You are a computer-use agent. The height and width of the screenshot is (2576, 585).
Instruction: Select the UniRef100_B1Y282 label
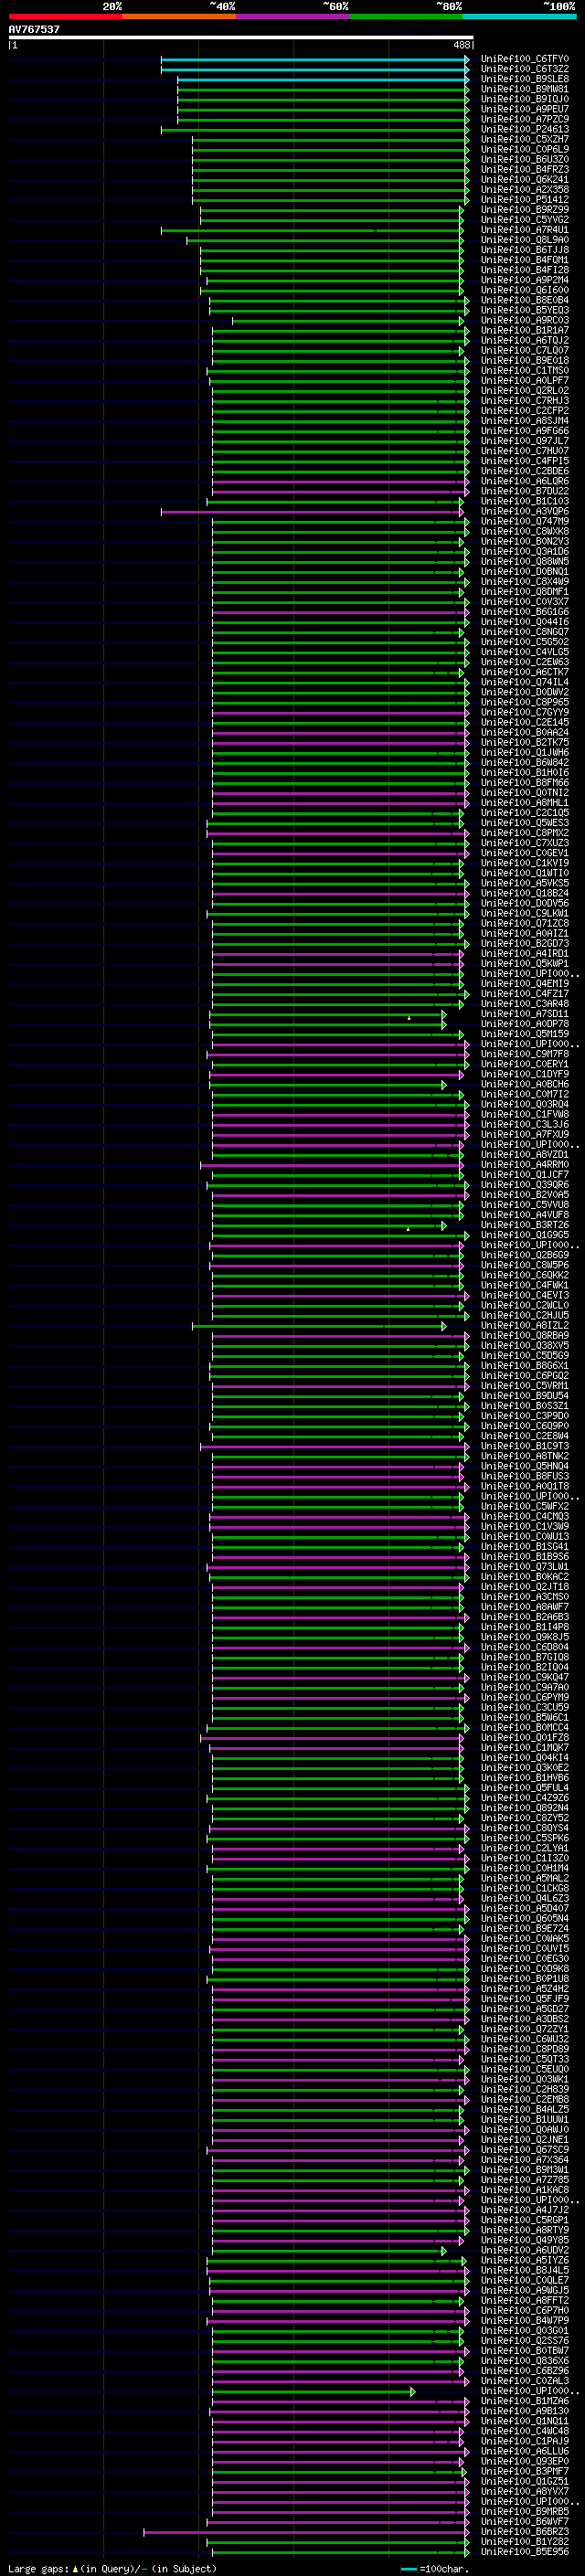(524, 2542)
